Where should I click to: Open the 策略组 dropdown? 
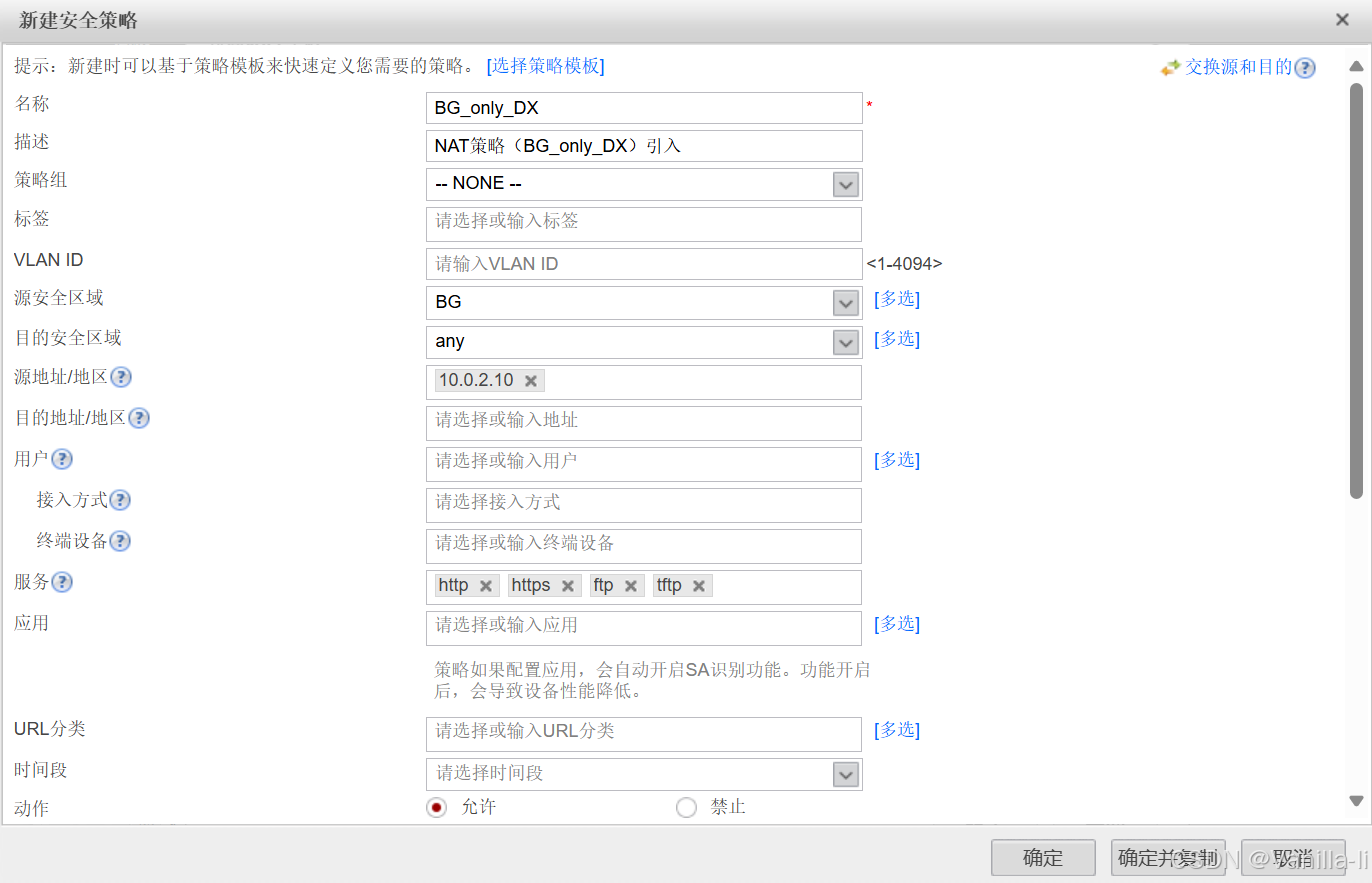tap(846, 184)
